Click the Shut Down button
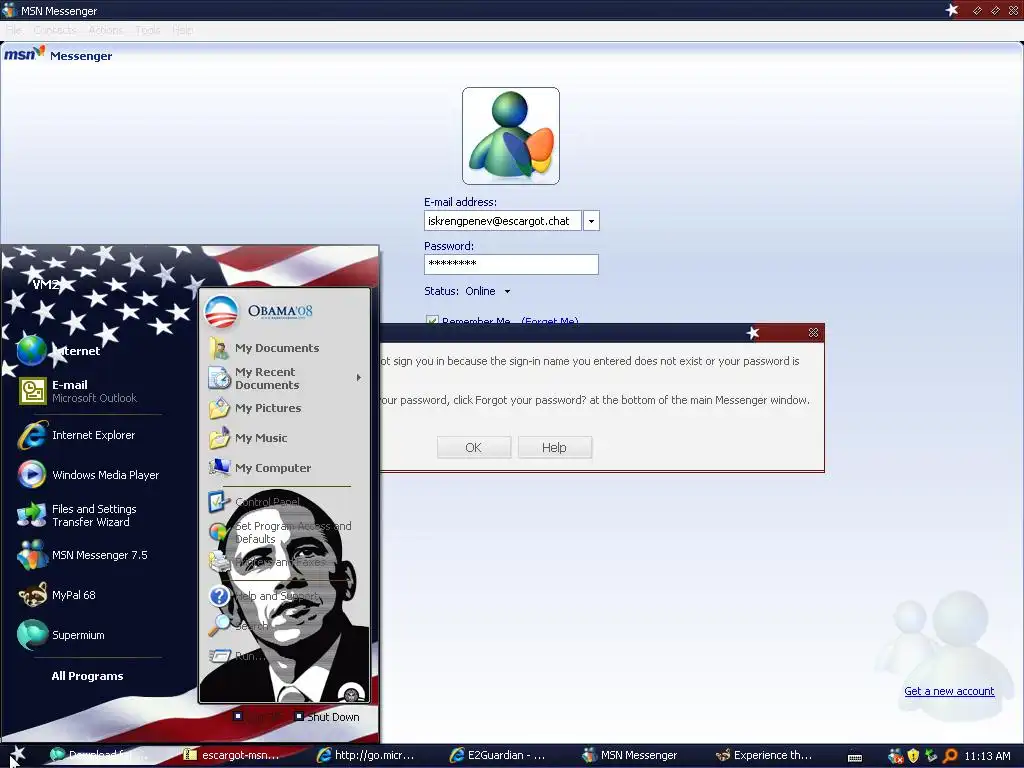Image resolution: width=1024 pixels, height=768 pixels. tap(327, 717)
